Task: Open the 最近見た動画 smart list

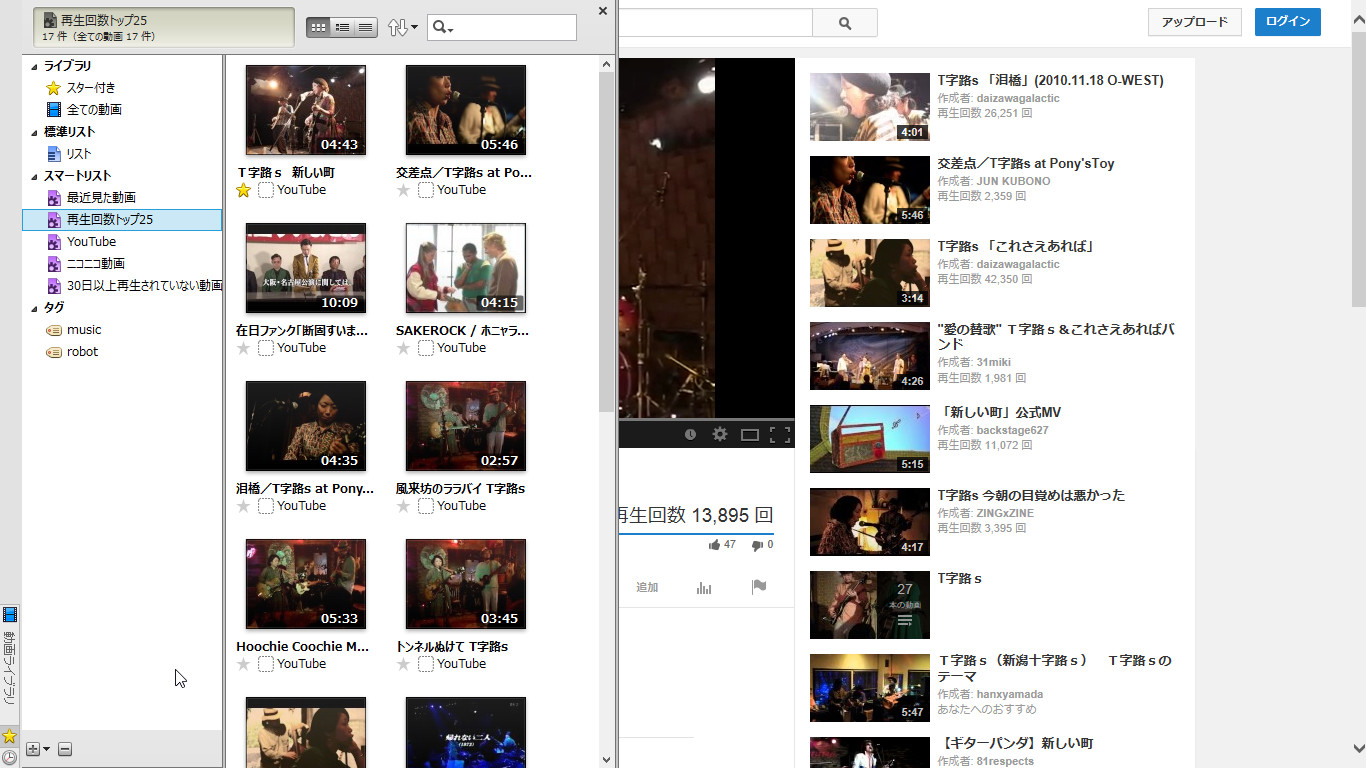Action: [91, 198]
